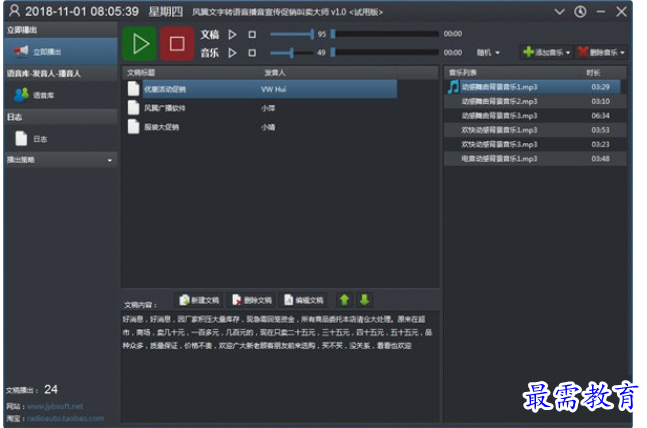
Task: Open the 随机 play mode dropdown
Action: pos(488,52)
